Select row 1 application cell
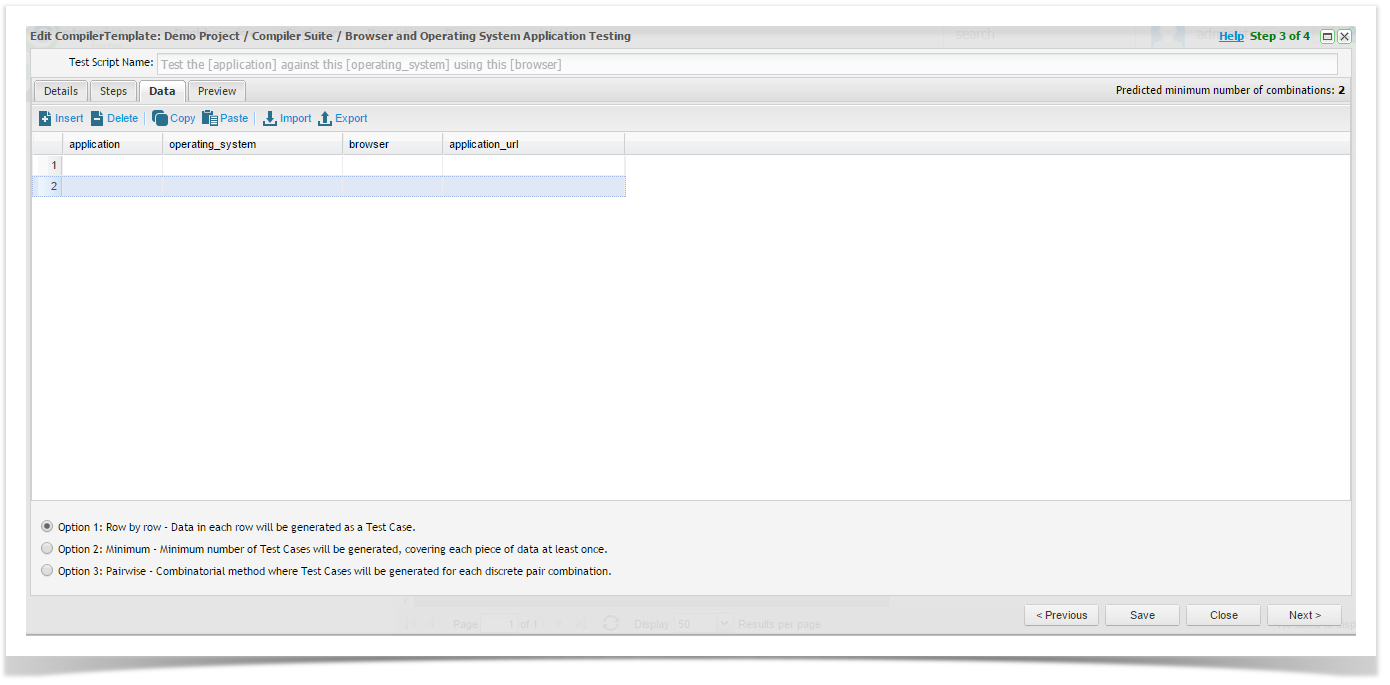 pos(112,165)
